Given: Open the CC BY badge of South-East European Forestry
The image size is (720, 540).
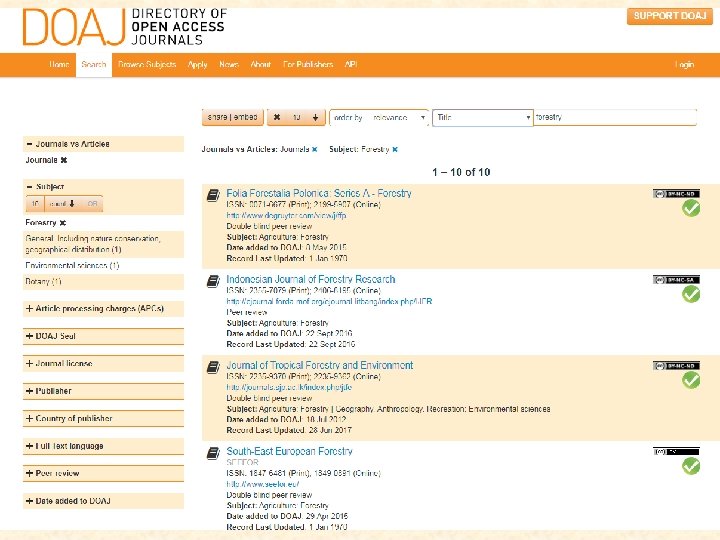Looking at the screenshot, I should point(676,452).
